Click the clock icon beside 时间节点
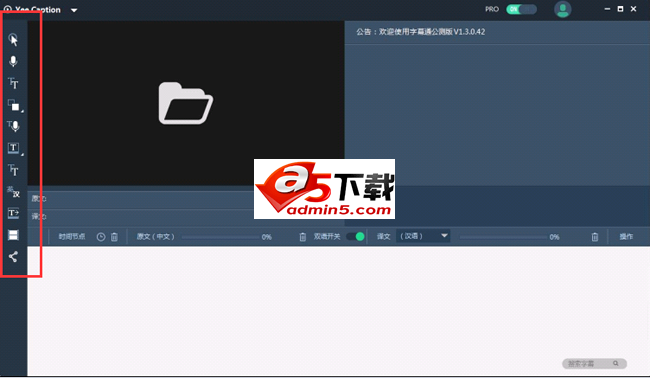 coord(101,237)
